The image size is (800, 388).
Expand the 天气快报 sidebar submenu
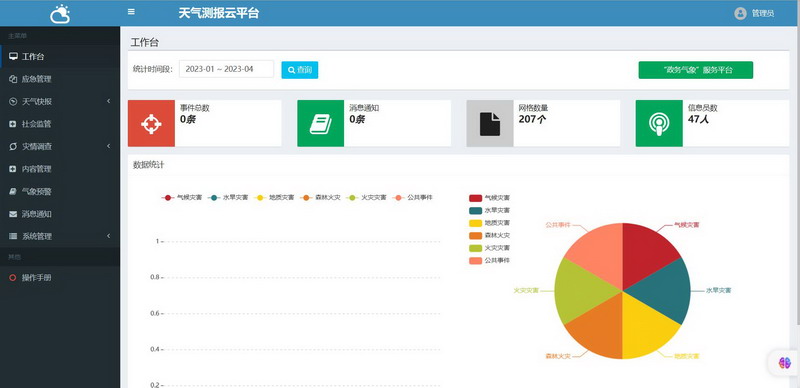tap(60, 102)
